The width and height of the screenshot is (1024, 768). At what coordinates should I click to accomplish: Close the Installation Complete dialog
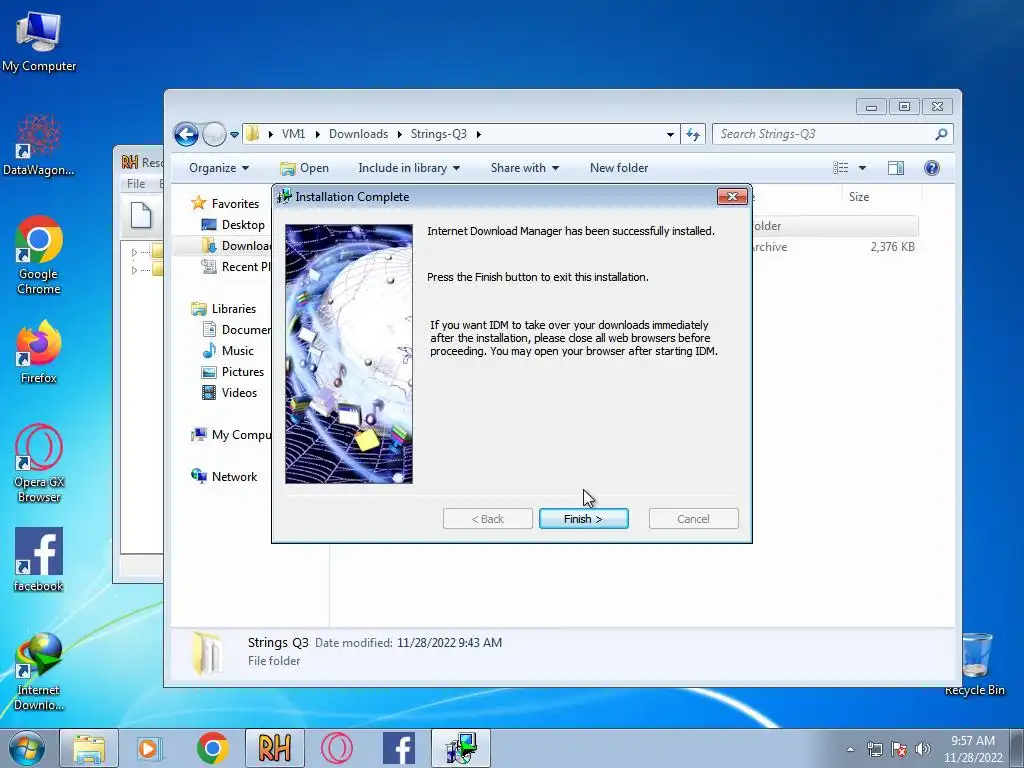[x=731, y=197]
